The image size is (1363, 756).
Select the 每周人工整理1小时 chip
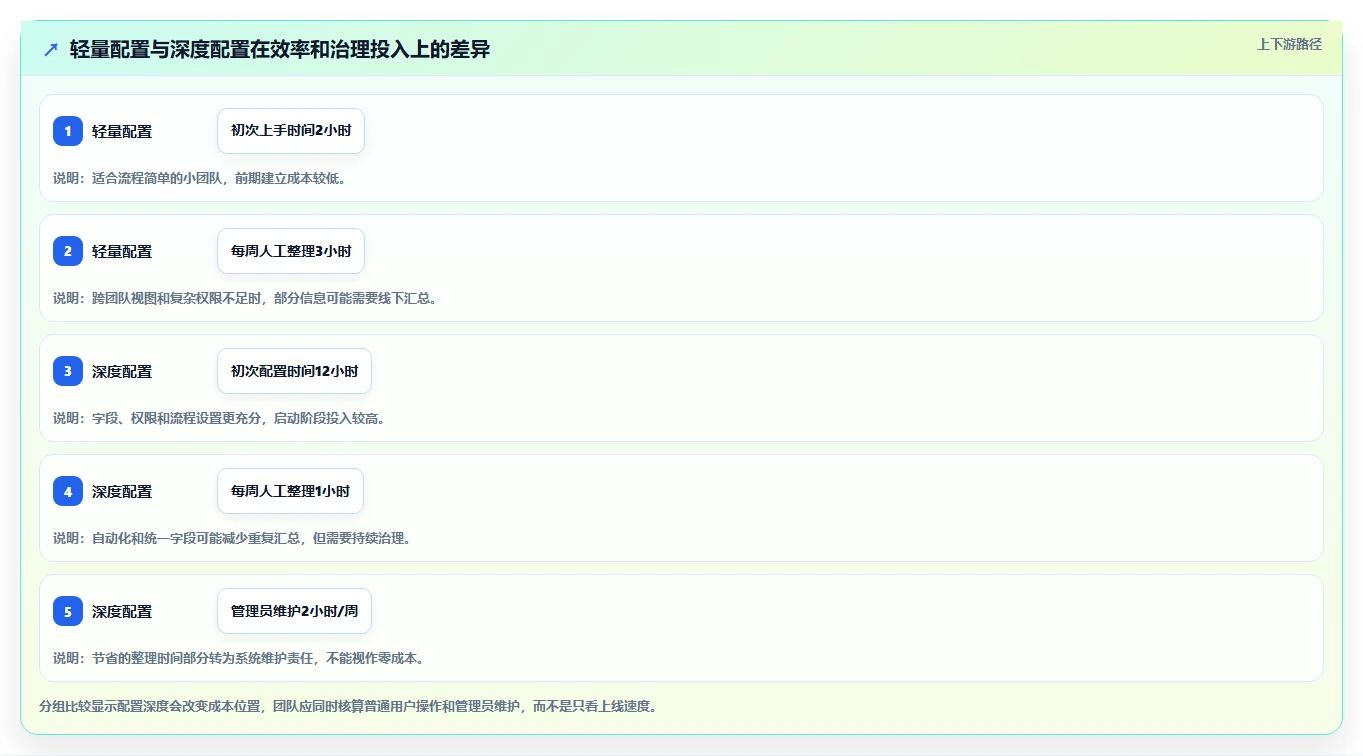point(290,491)
